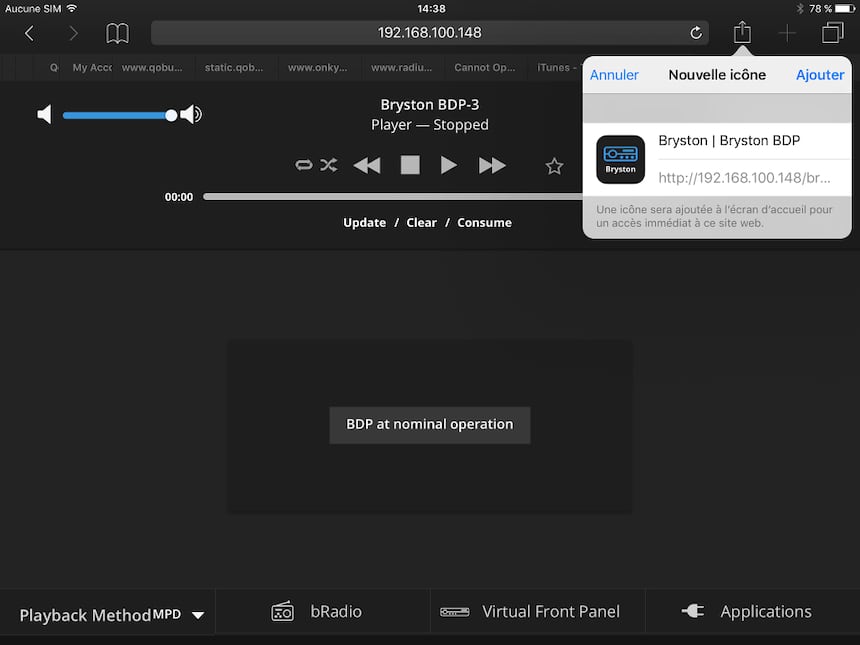860x645 pixels.
Task: Skip to previous track button
Action: pyautogui.click(x=367, y=165)
